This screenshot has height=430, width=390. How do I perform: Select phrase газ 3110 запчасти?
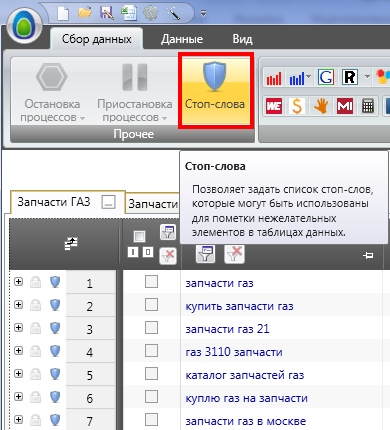click(234, 352)
